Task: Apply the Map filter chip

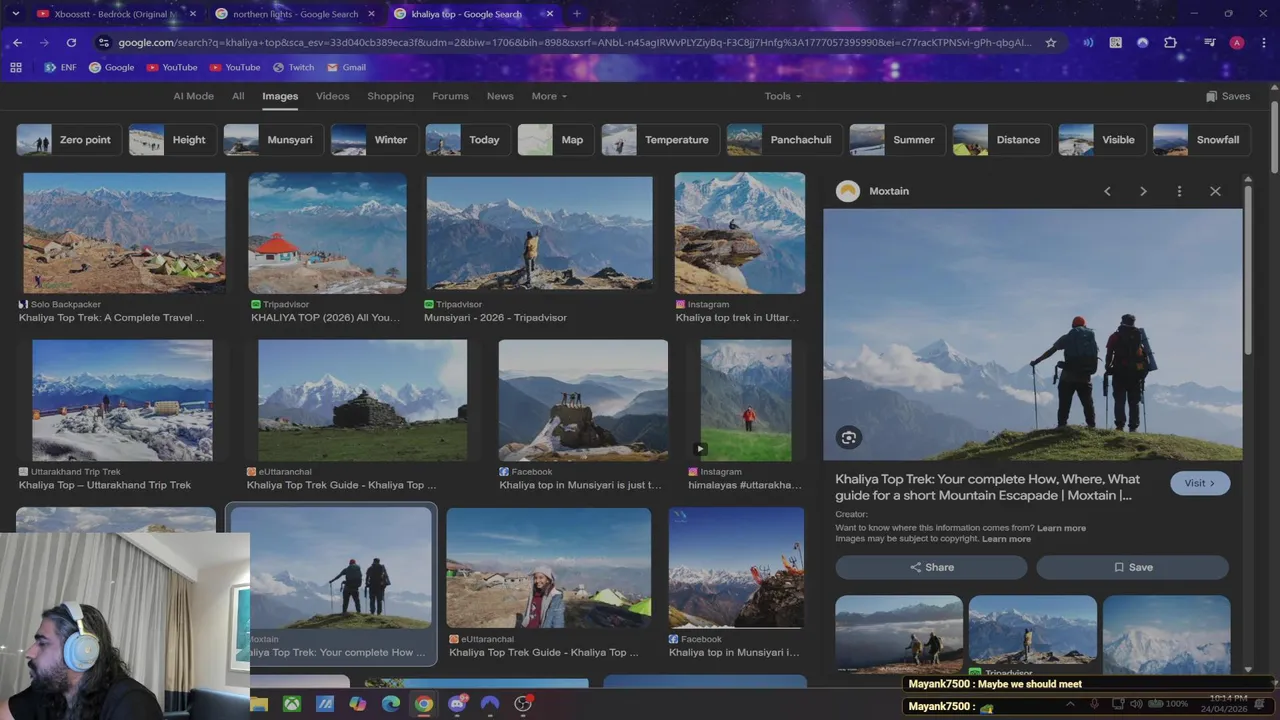Action: click(x=555, y=140)
